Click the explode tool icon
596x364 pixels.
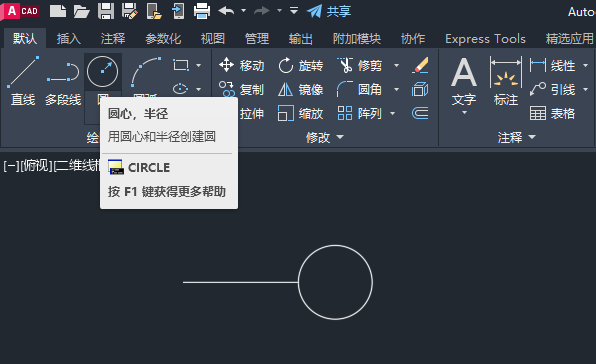(420, 90)
